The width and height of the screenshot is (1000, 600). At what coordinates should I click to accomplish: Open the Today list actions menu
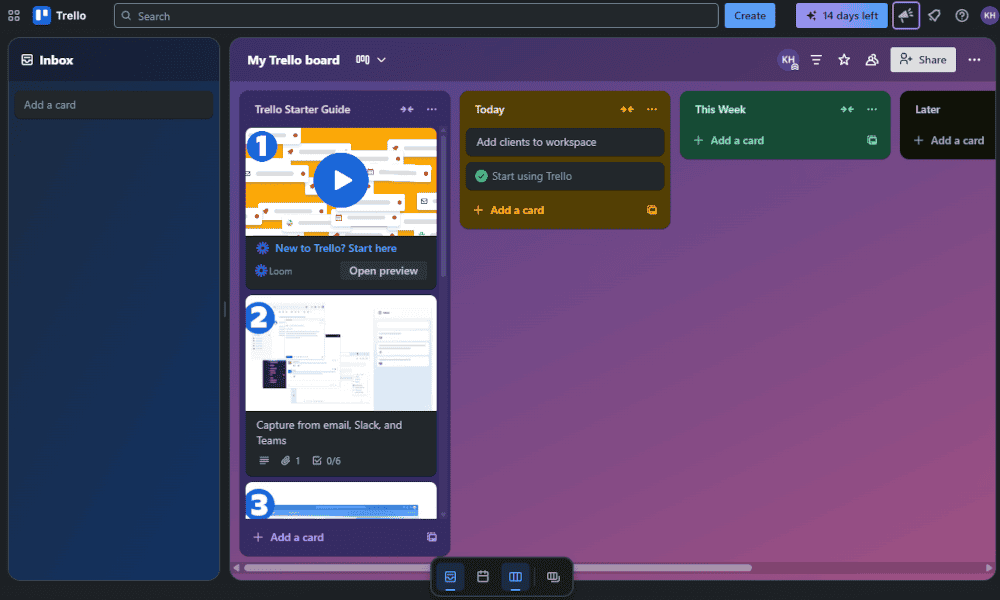coord(652,110)
